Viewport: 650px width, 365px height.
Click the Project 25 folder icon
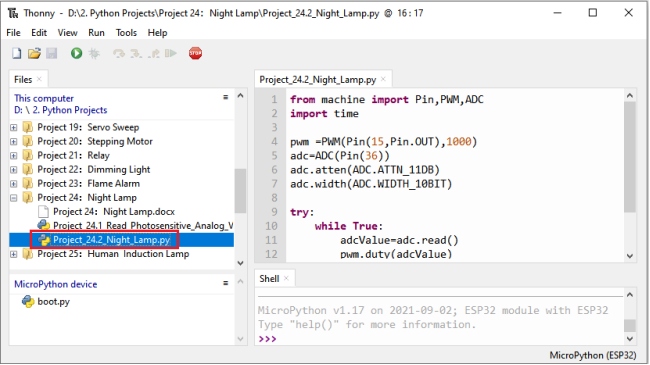click(28, 254)
